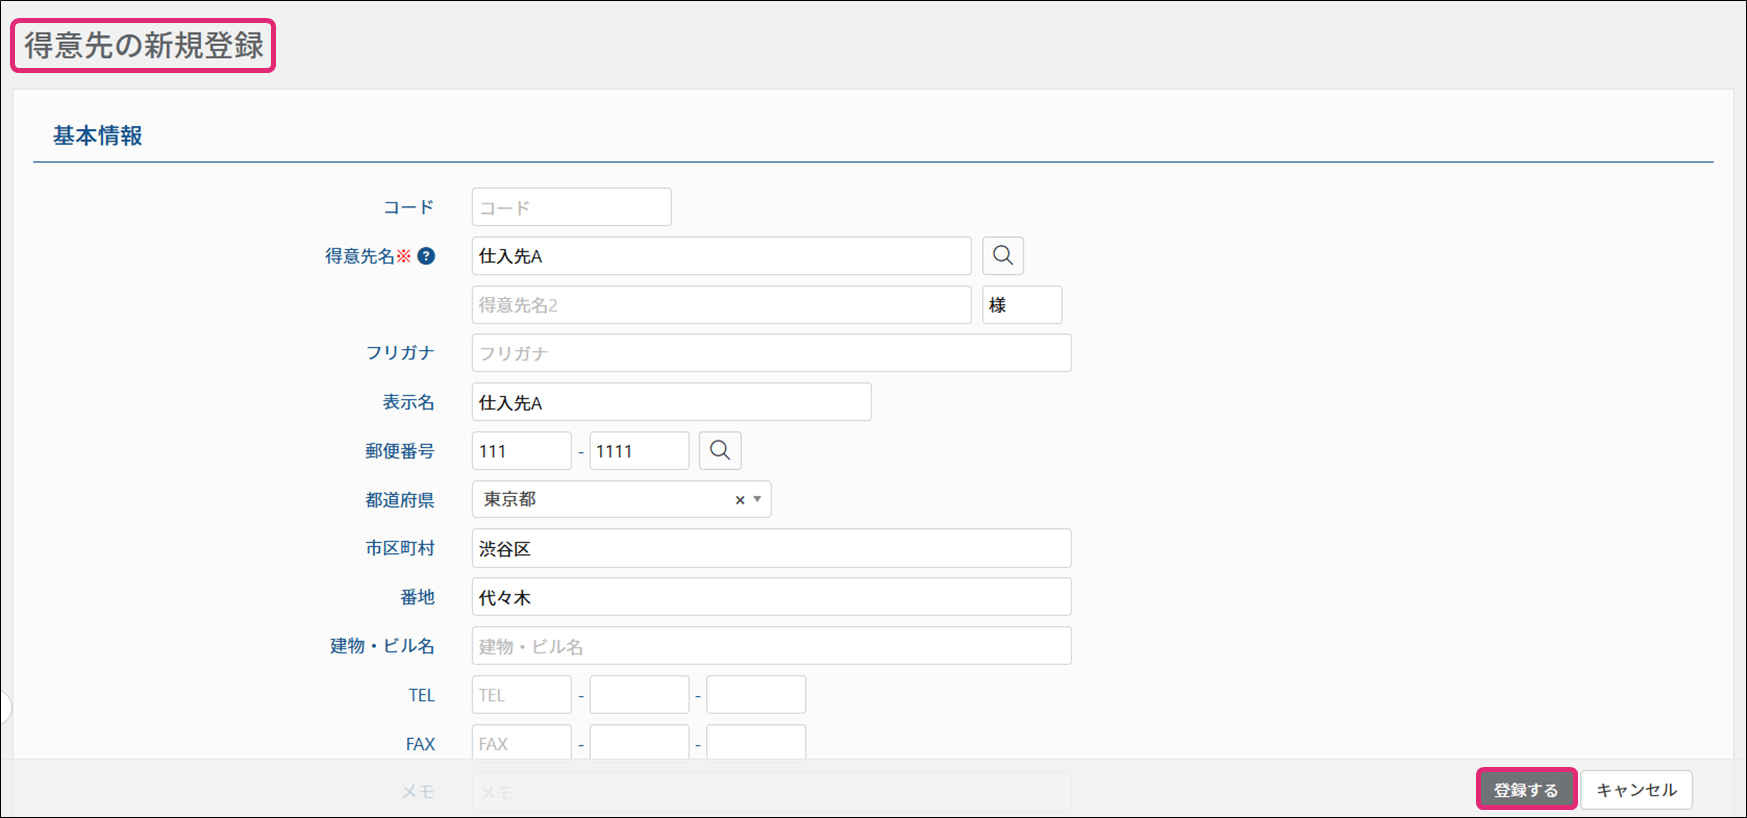Open the 都道府県 combo box showing 東京都
This screenshot has height=818, width=1747.
[x=600, y=499]
